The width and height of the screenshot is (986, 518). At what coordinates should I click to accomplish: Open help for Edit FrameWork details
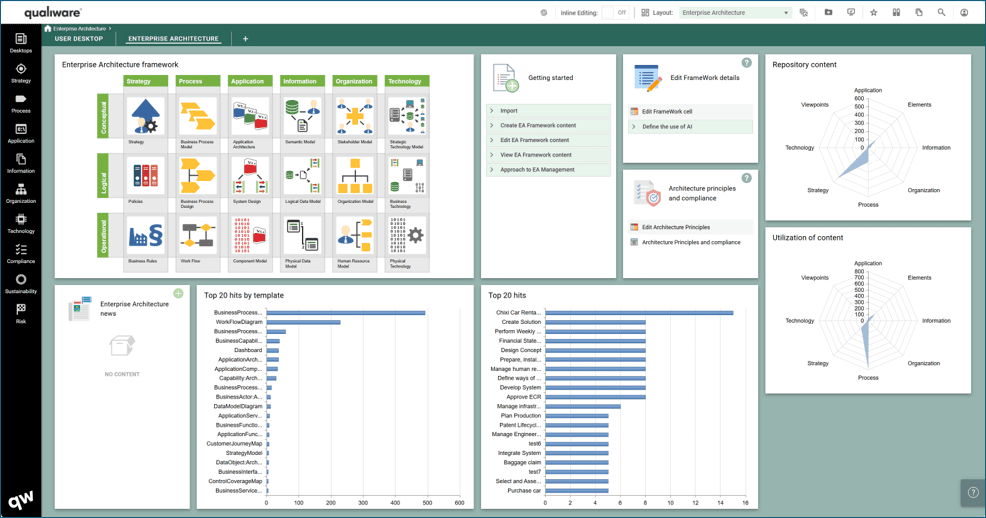pyautogui.click(x=746, y=63)
